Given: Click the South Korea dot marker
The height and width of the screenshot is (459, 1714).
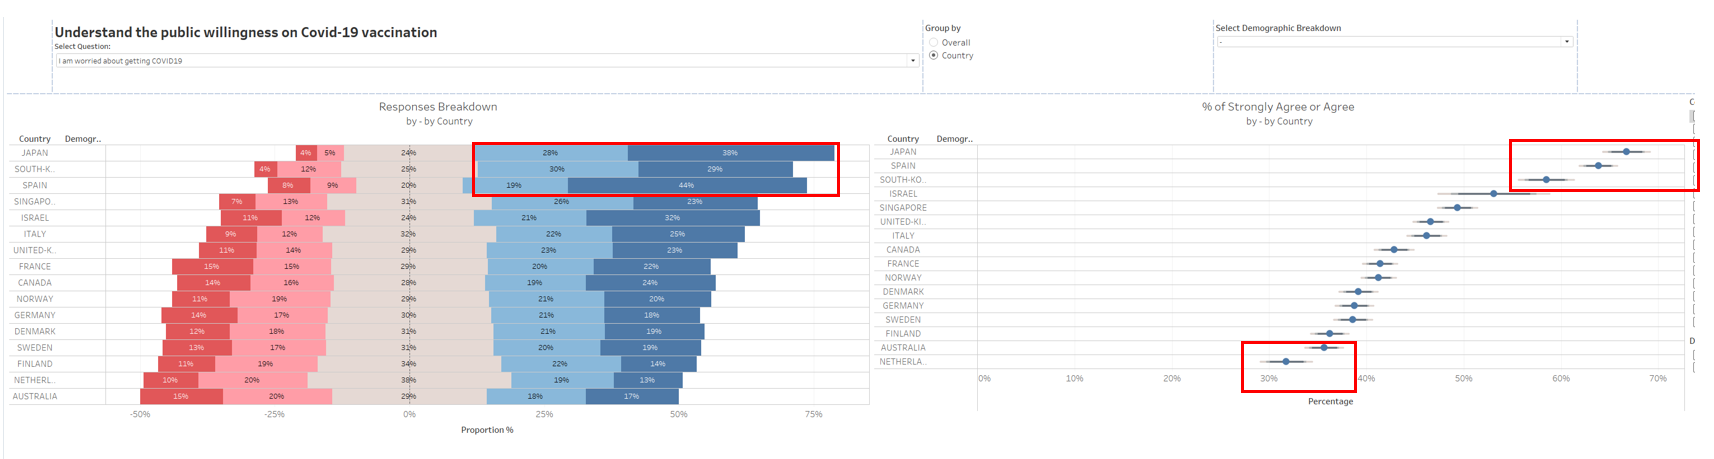Looking at the screenshot, I should 1546,180.
